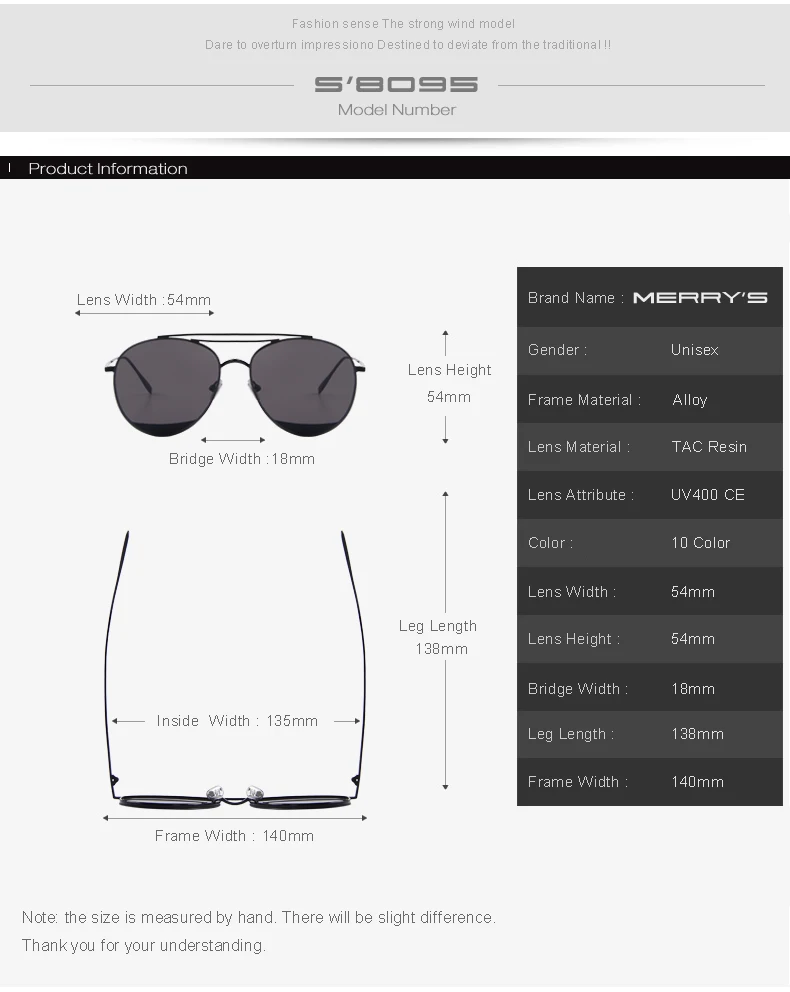Screen dimensions: 790x992
Task: Click the 'Frame Width : 140mm' diagram label
Action: pos(234,836)
